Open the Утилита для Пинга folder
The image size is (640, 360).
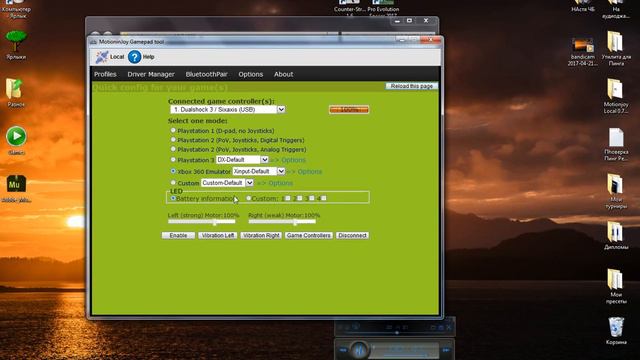(615, 41)
